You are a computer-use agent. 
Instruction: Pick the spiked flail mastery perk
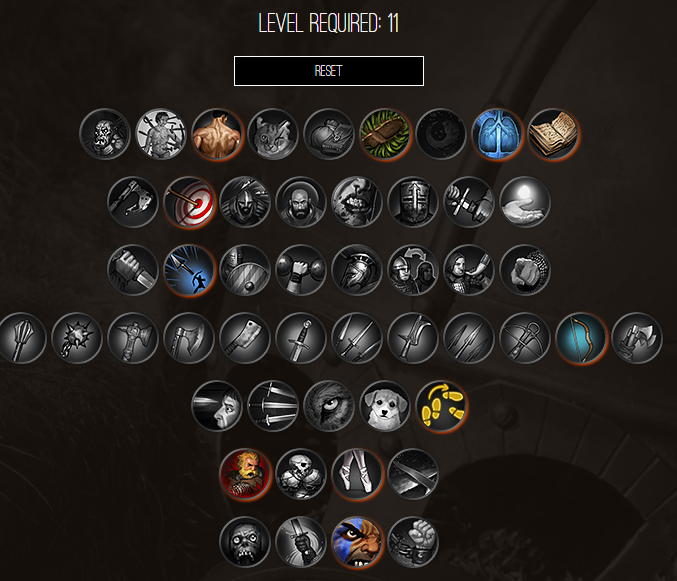(x=76, y=338)
